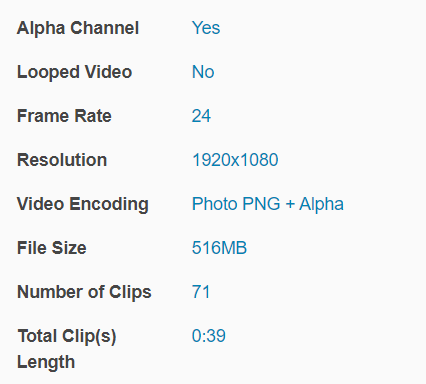Select the 0:39 clip length value

click(209, 336)
